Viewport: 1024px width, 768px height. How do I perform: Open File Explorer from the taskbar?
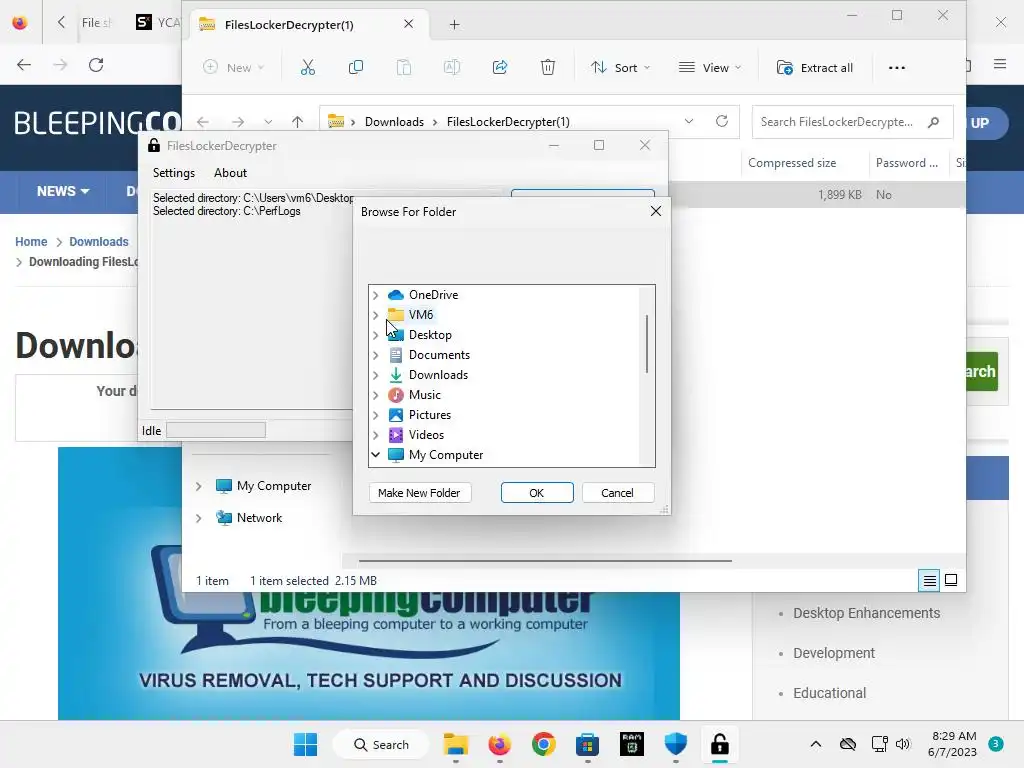(456, 744)
